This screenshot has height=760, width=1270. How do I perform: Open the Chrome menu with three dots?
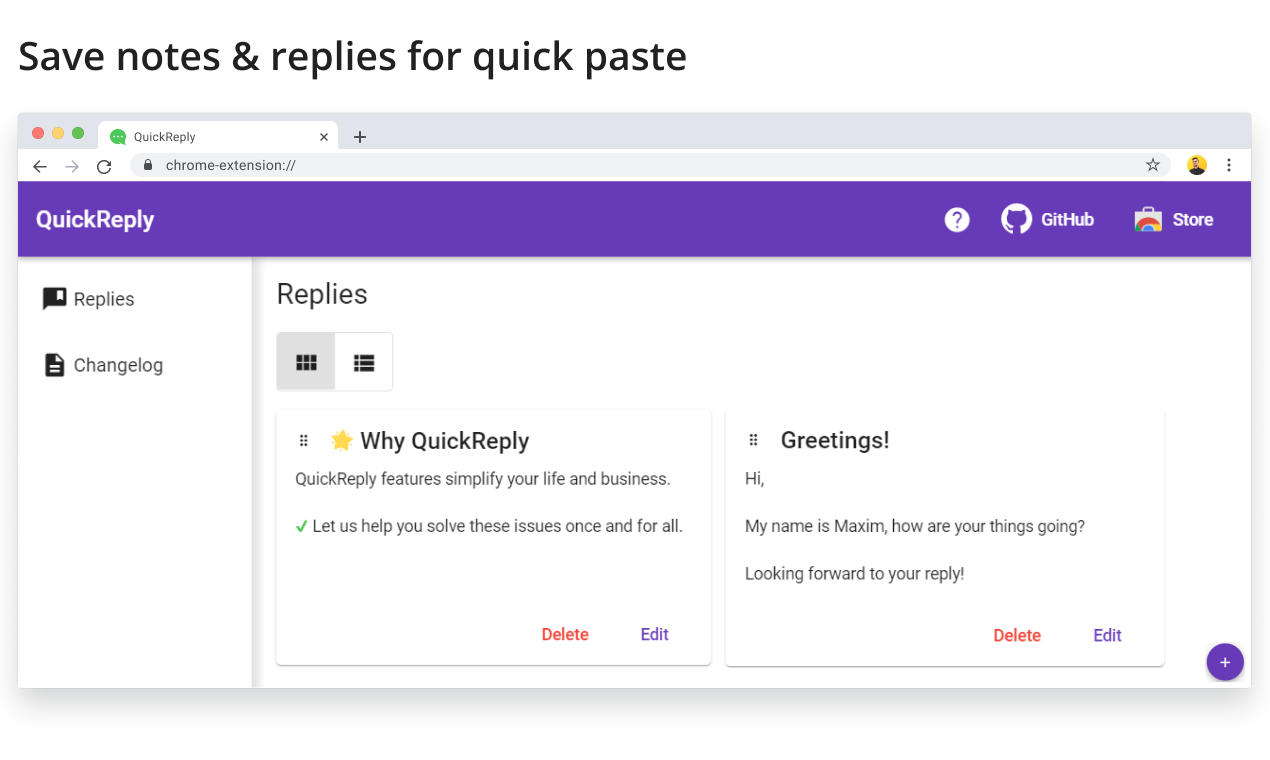(x=1229, y=165)
